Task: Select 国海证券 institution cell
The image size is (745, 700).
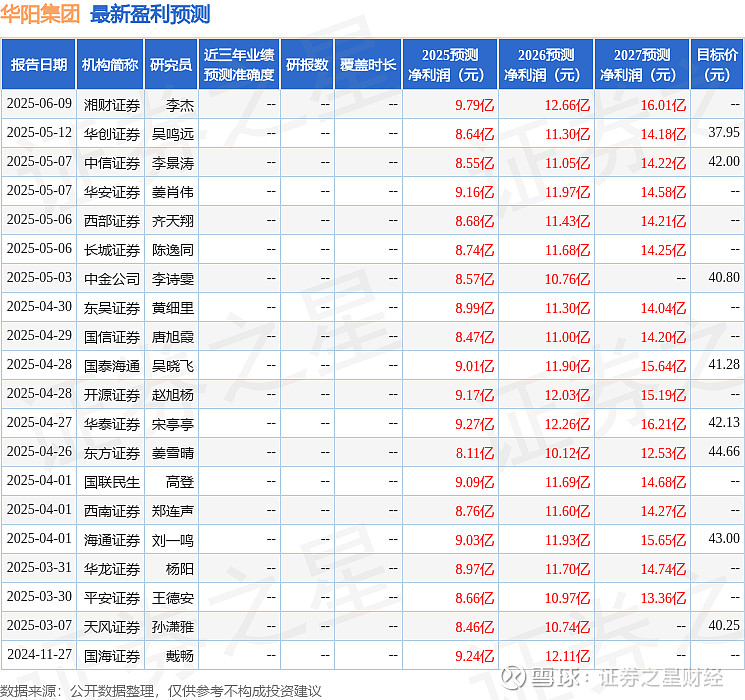Action: (112, 655)
